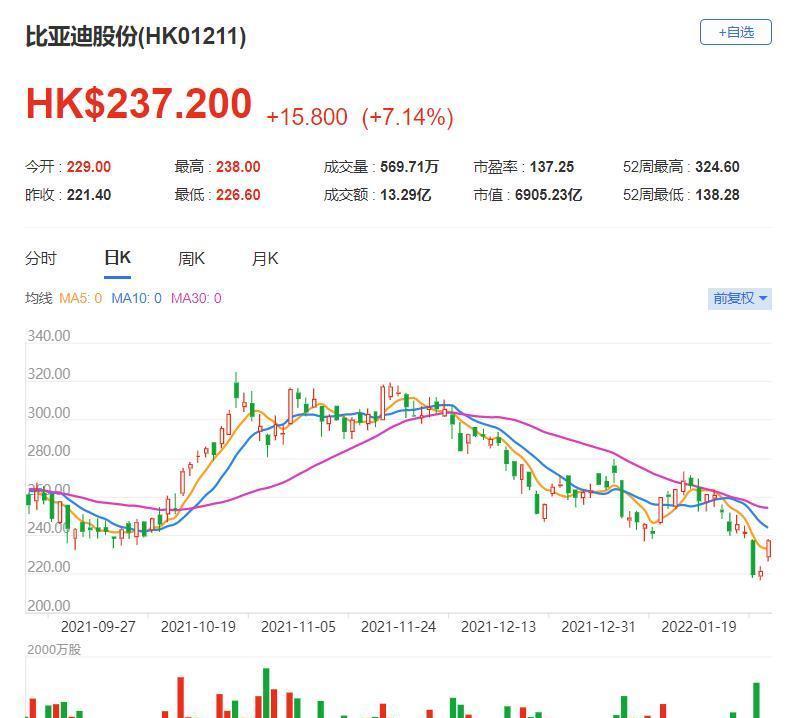Click the 均线 label before the MA values
Screen dimensions: 792x718
[x=38, y=298]
